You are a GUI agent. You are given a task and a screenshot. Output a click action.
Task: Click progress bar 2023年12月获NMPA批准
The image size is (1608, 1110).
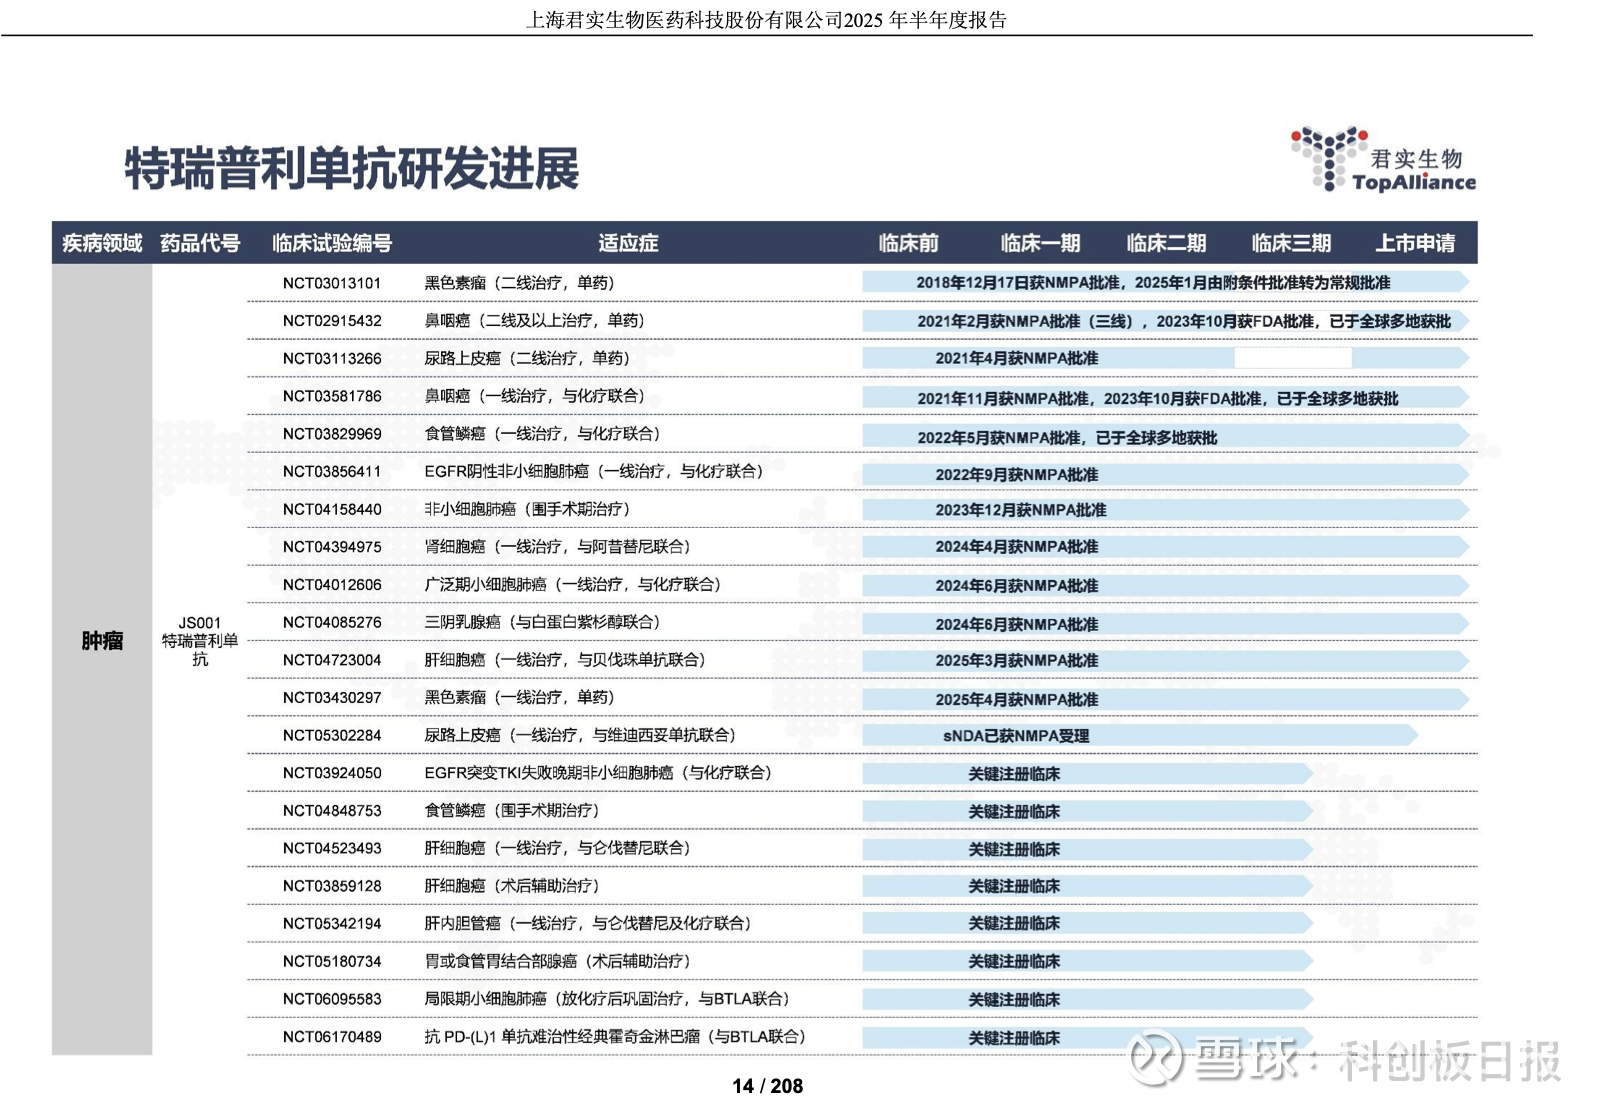coord(1165,510)
